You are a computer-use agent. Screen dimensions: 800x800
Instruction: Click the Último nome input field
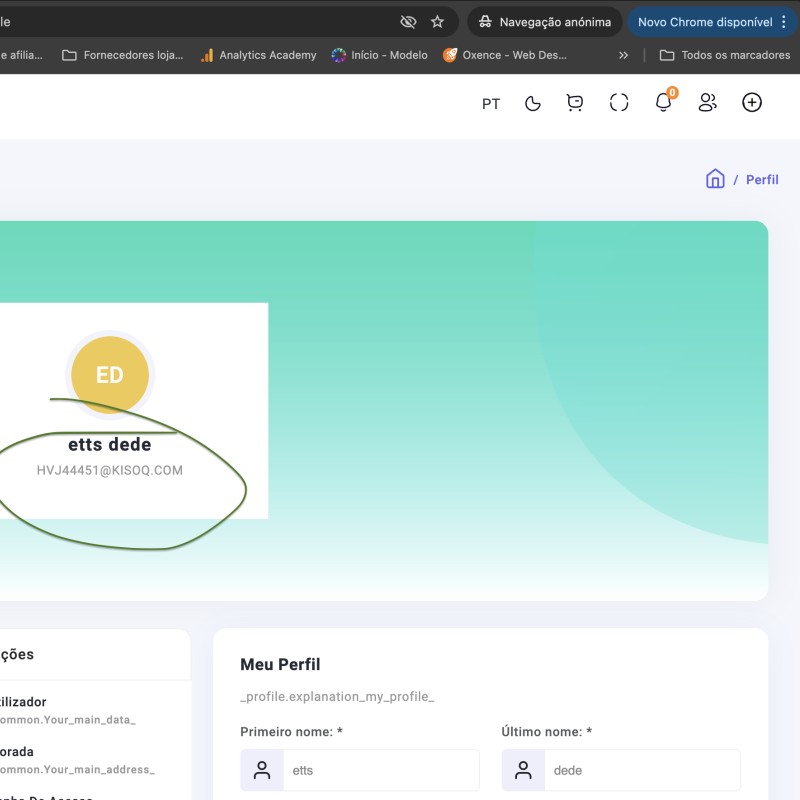pyautogui.click(x=641, y=770)
